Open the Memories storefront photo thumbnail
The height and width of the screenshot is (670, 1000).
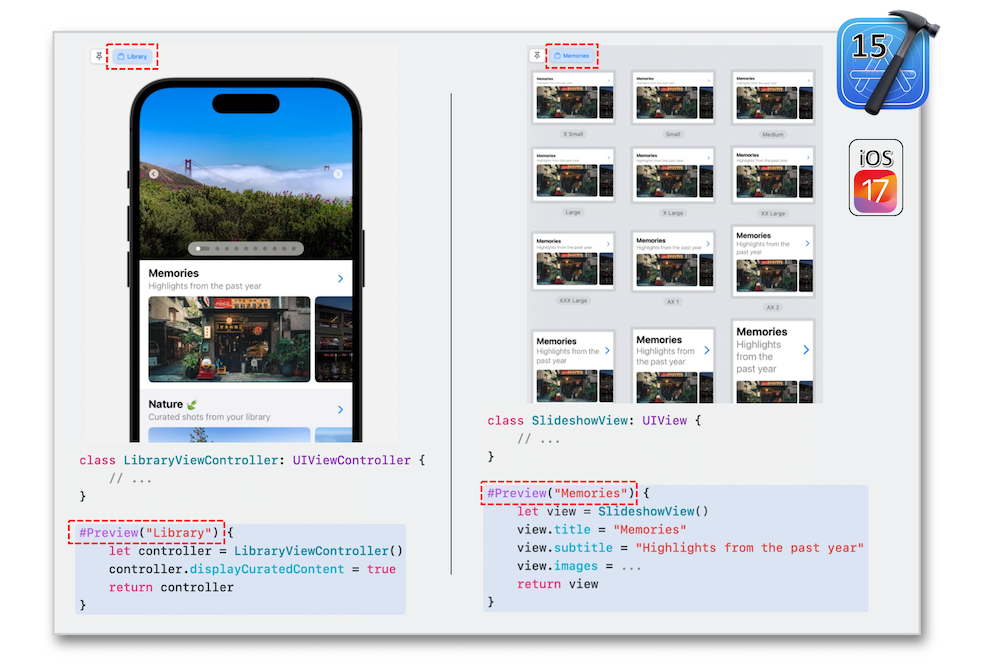pyautogui.click(x=230, y=339)
